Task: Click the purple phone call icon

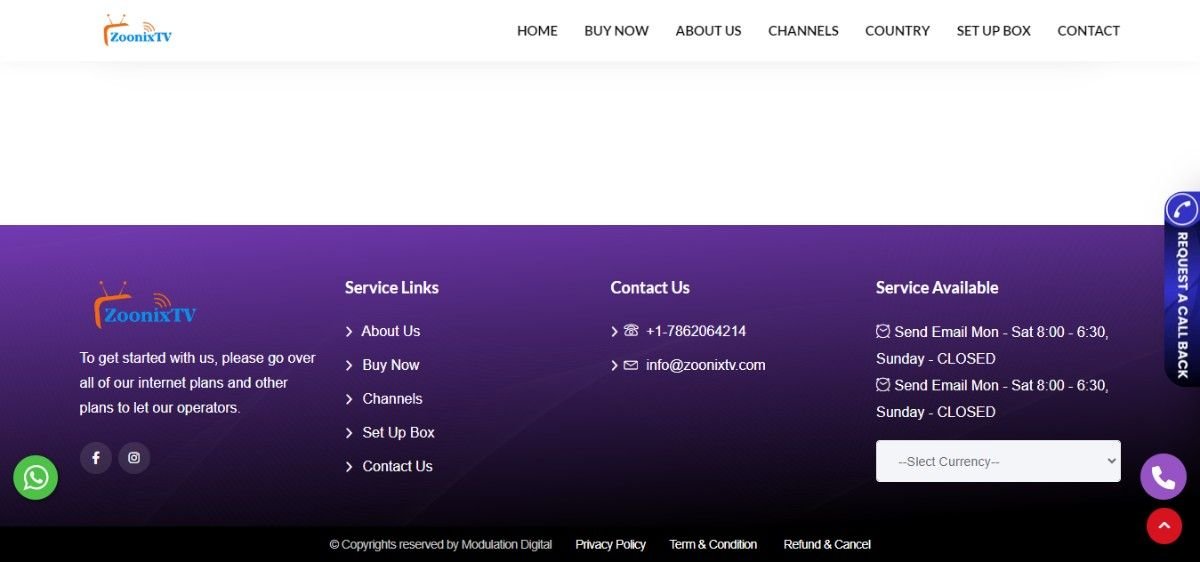Action: pyautogui.click(x=1163, y=477)
